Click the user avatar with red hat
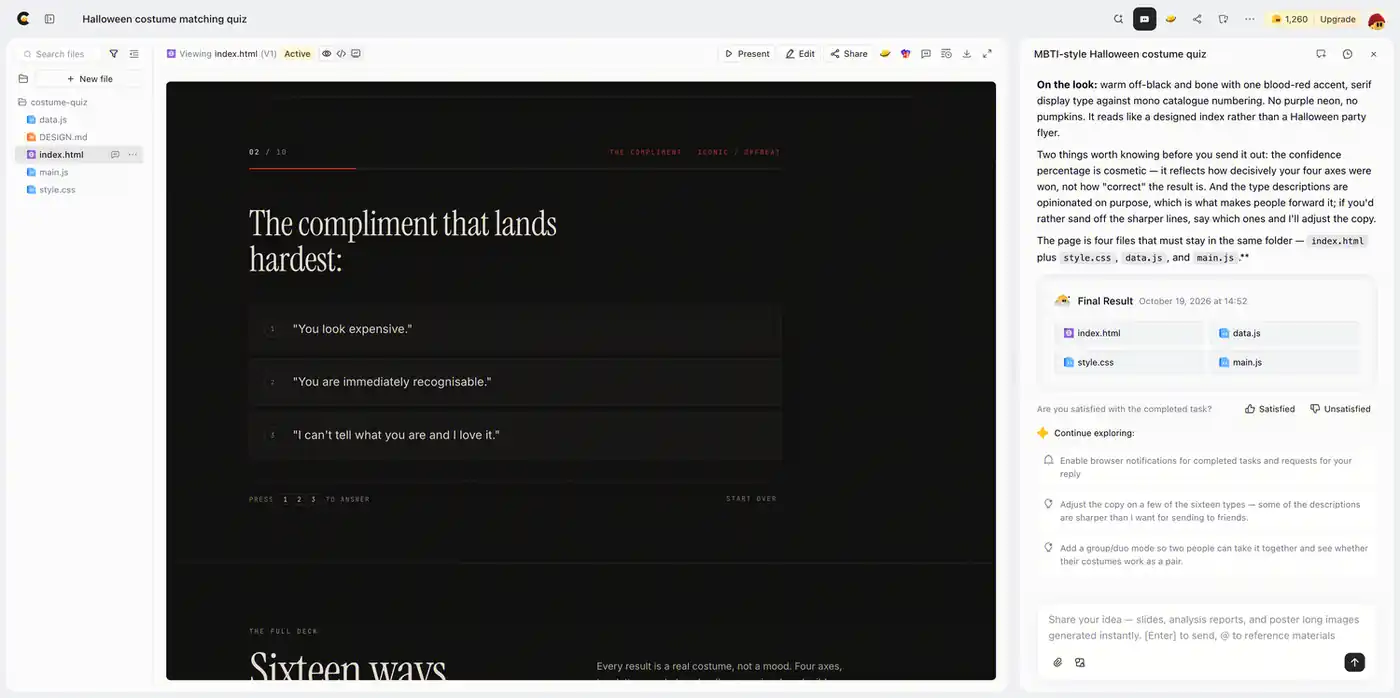The width and height of the screenshot is (1400, 698). pos(1376,19)
